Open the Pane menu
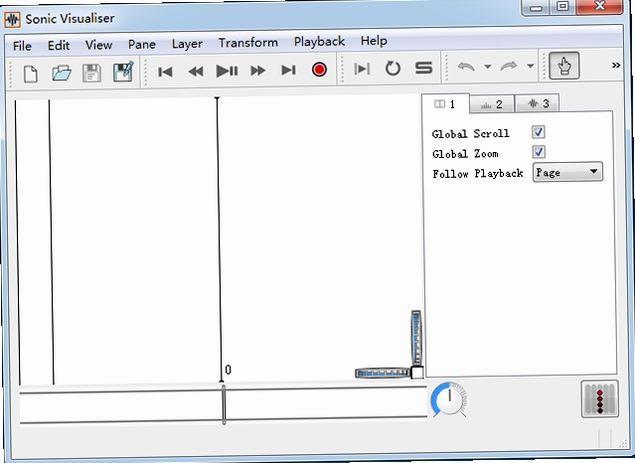 (142, 44)
